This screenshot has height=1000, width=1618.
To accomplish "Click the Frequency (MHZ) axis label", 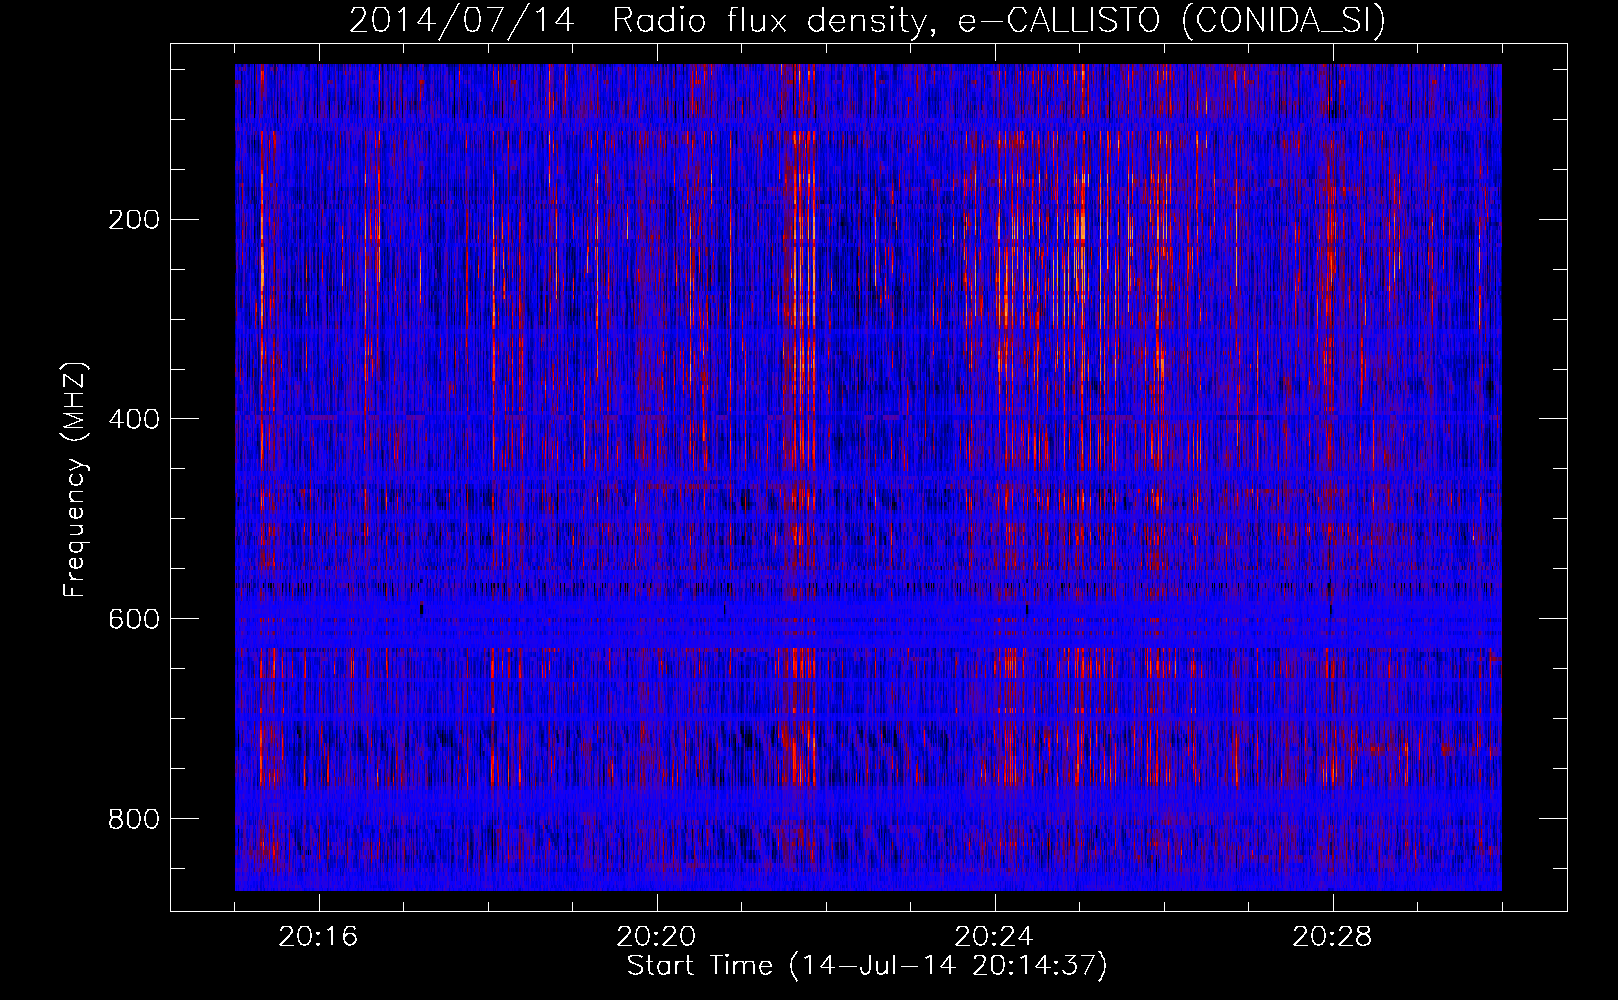I will pyautogui.click(x=76, y=479).
